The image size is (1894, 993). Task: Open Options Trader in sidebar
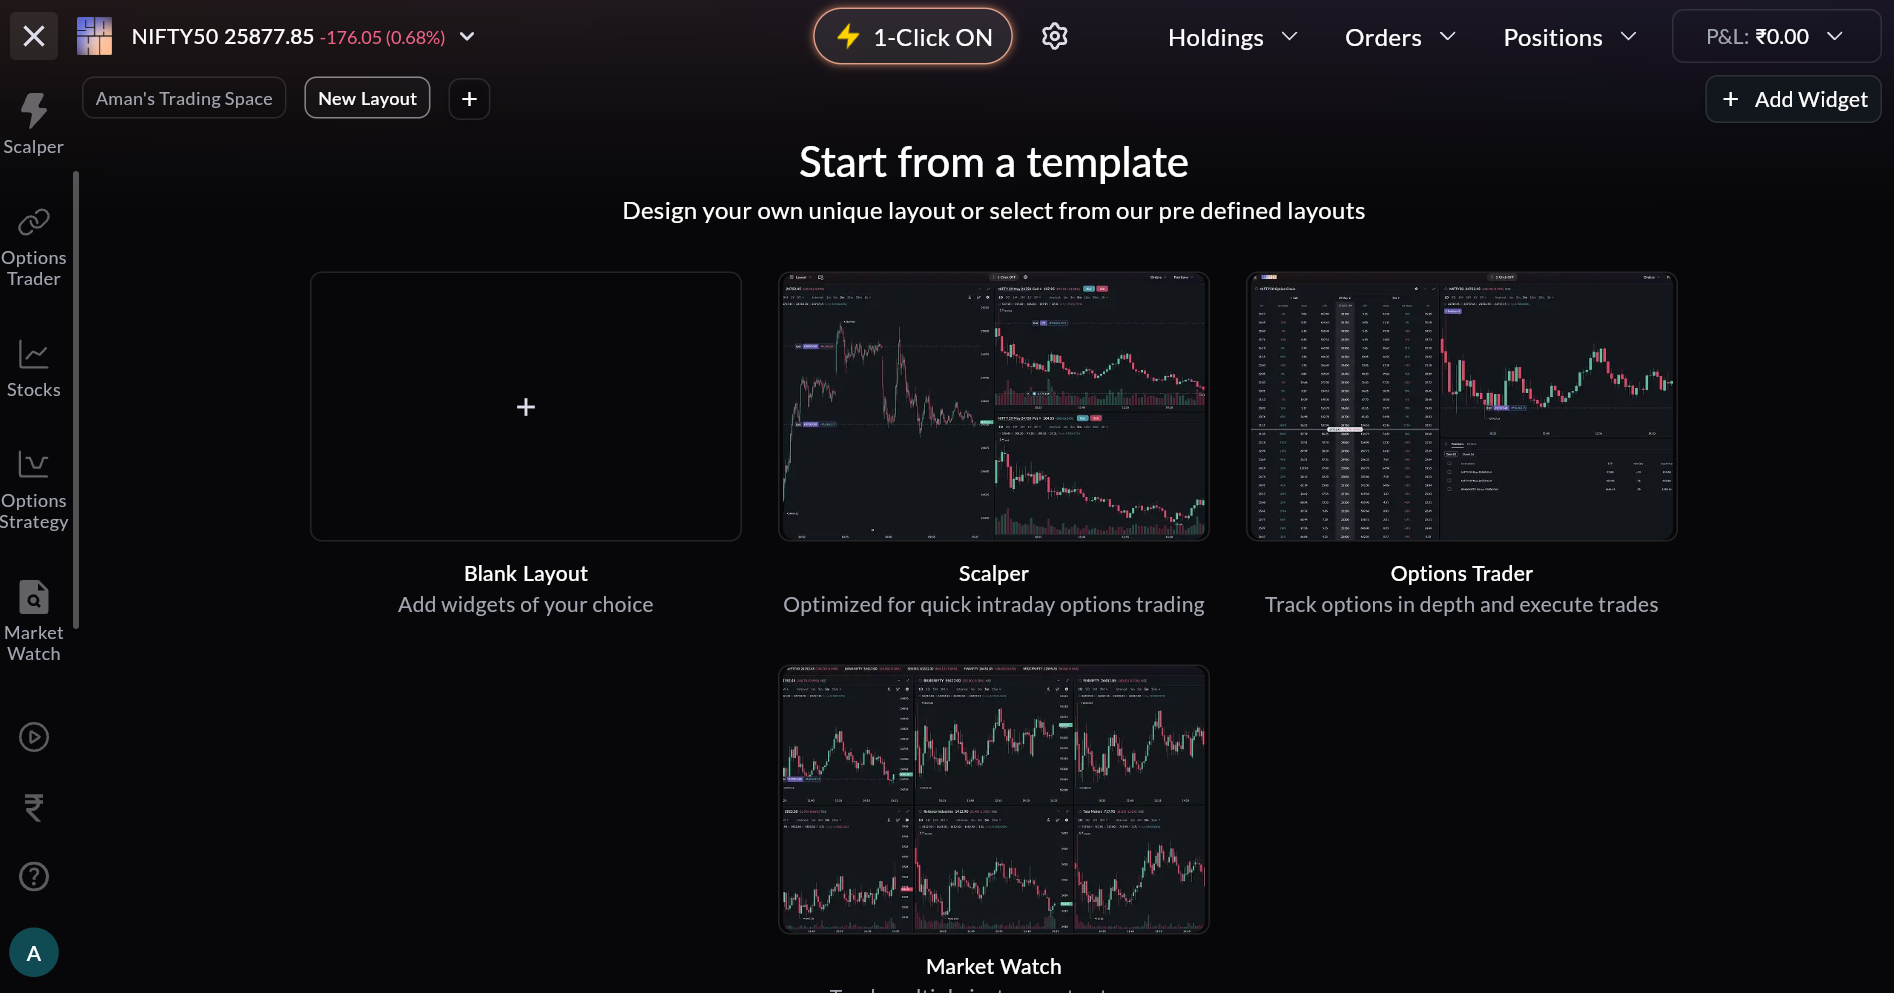(33, 247)
